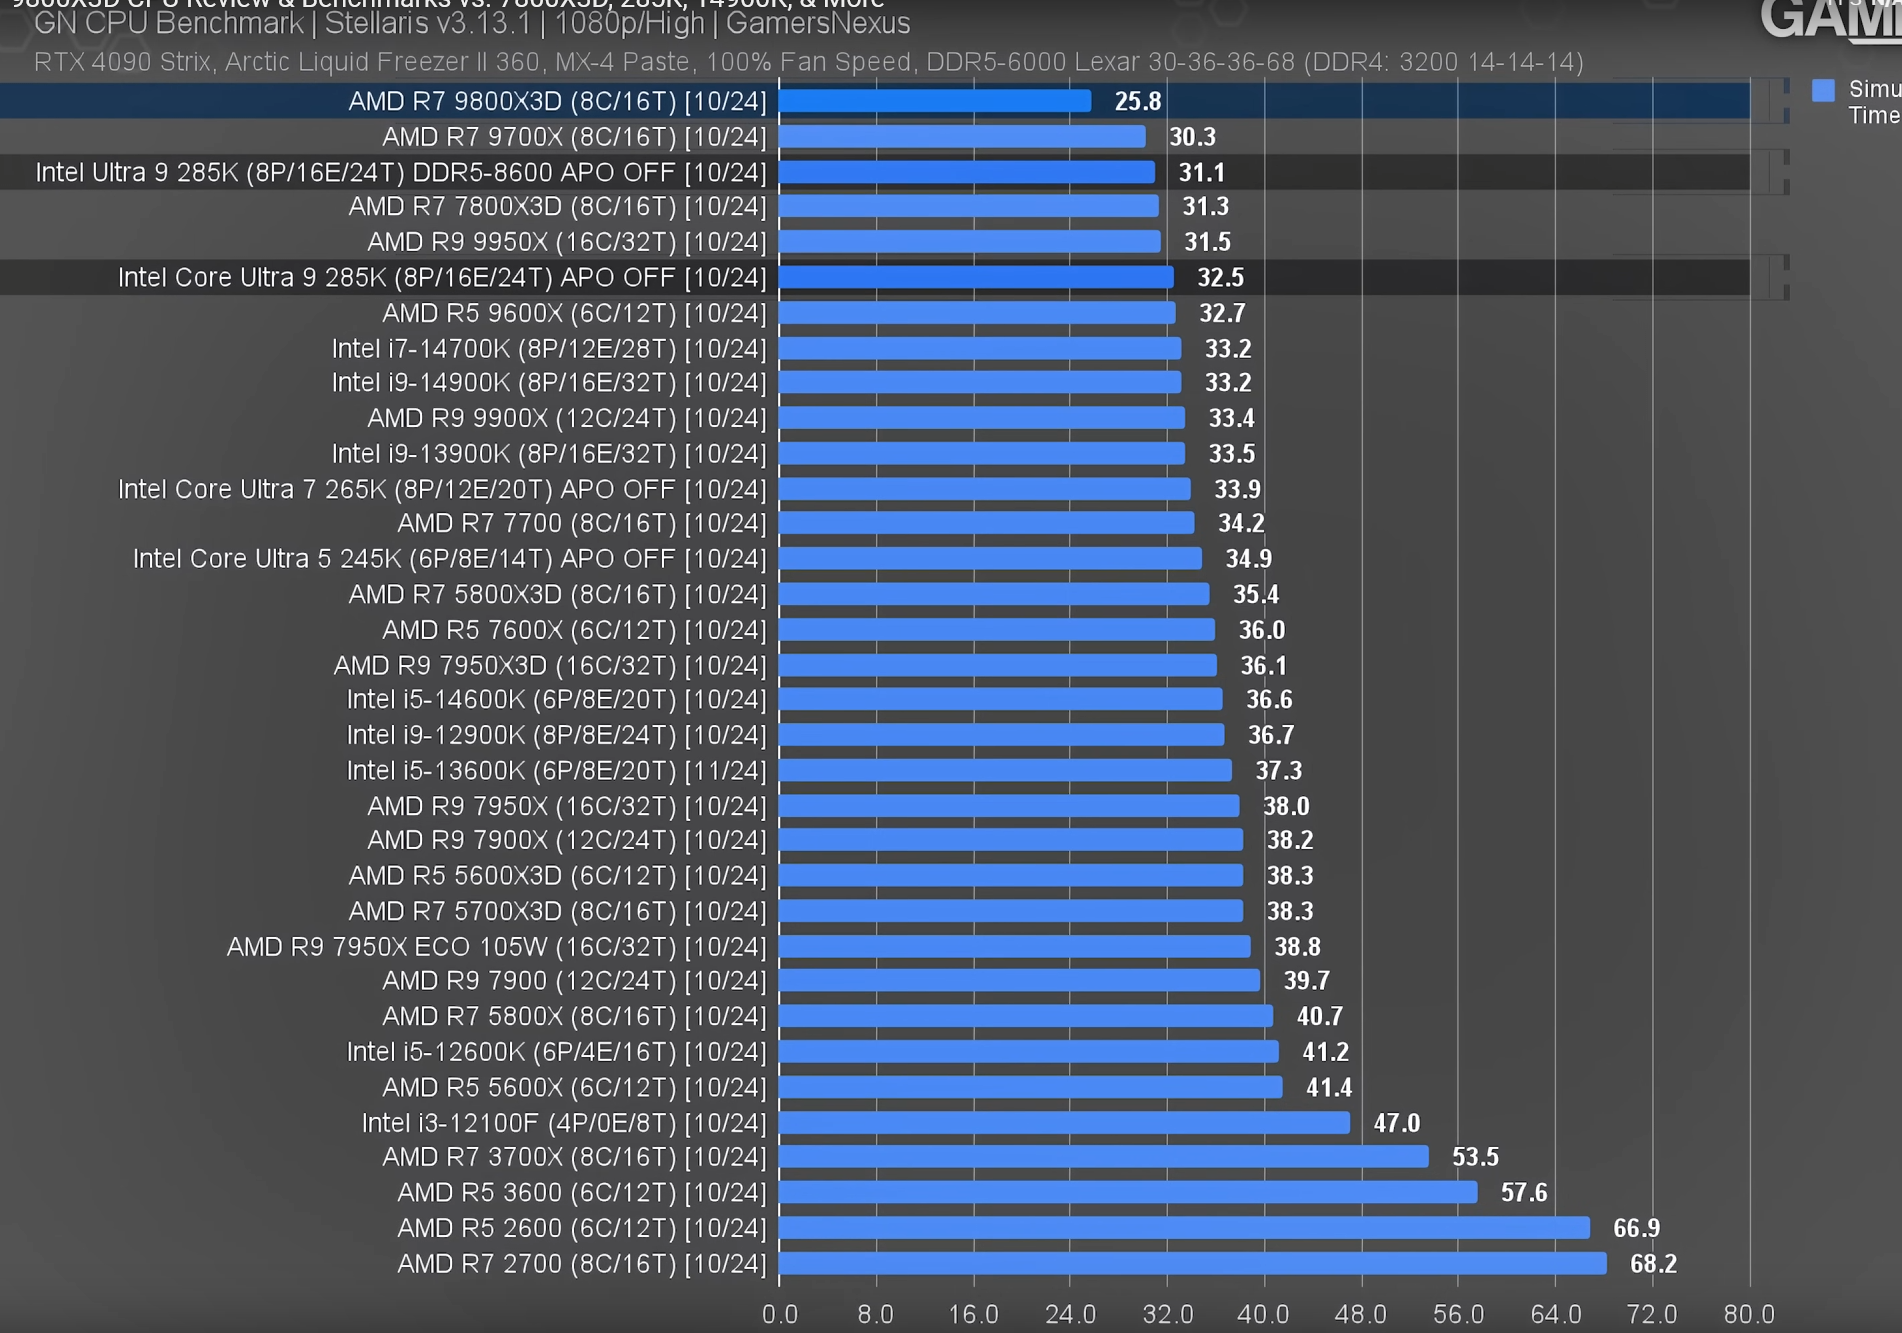This screenshot has height=1333, width=1902.
Task: Select the 'Intel i9-13900K' row label
Action: [549, 454]
